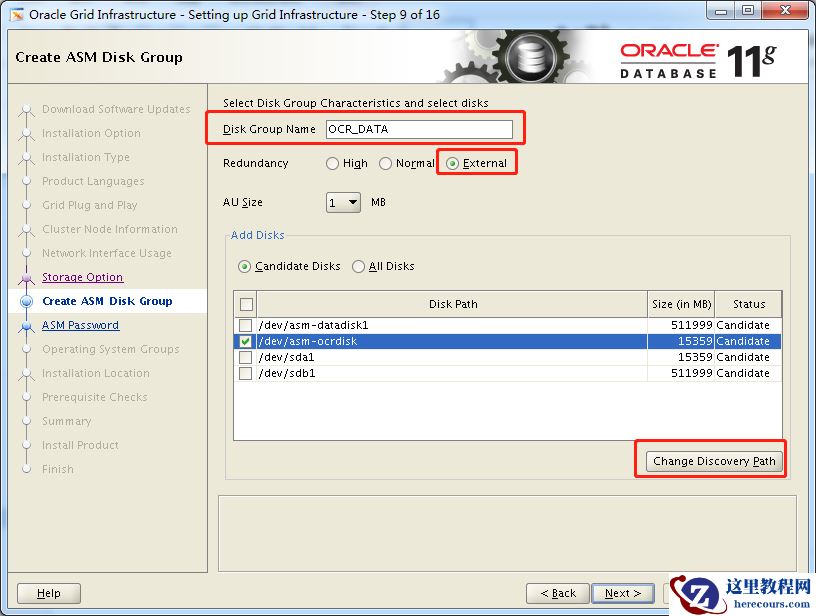Click the Operating System Groups step
The height and width of the screenshot is (616, 816).
tap(111, 349)
